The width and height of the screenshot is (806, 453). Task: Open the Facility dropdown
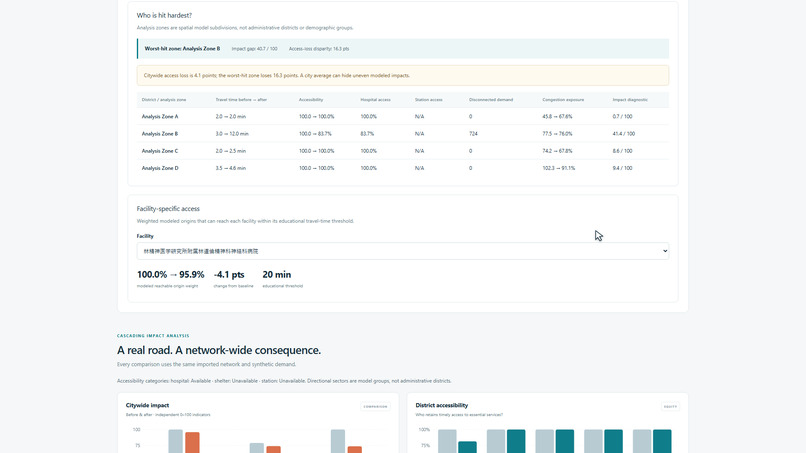pos(402,251)
